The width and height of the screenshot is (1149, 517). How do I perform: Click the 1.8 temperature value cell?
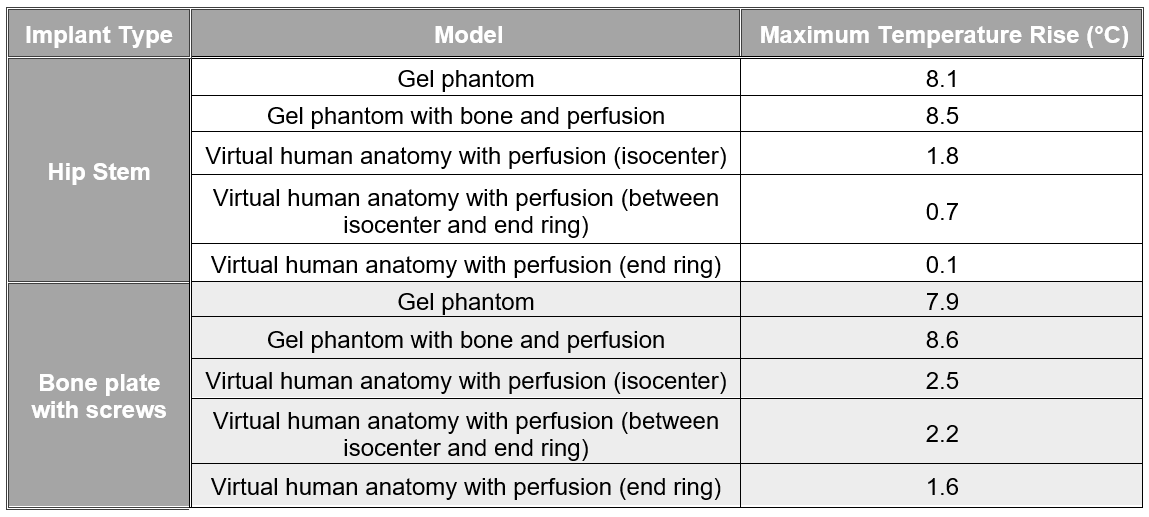[x=942, y=156]
